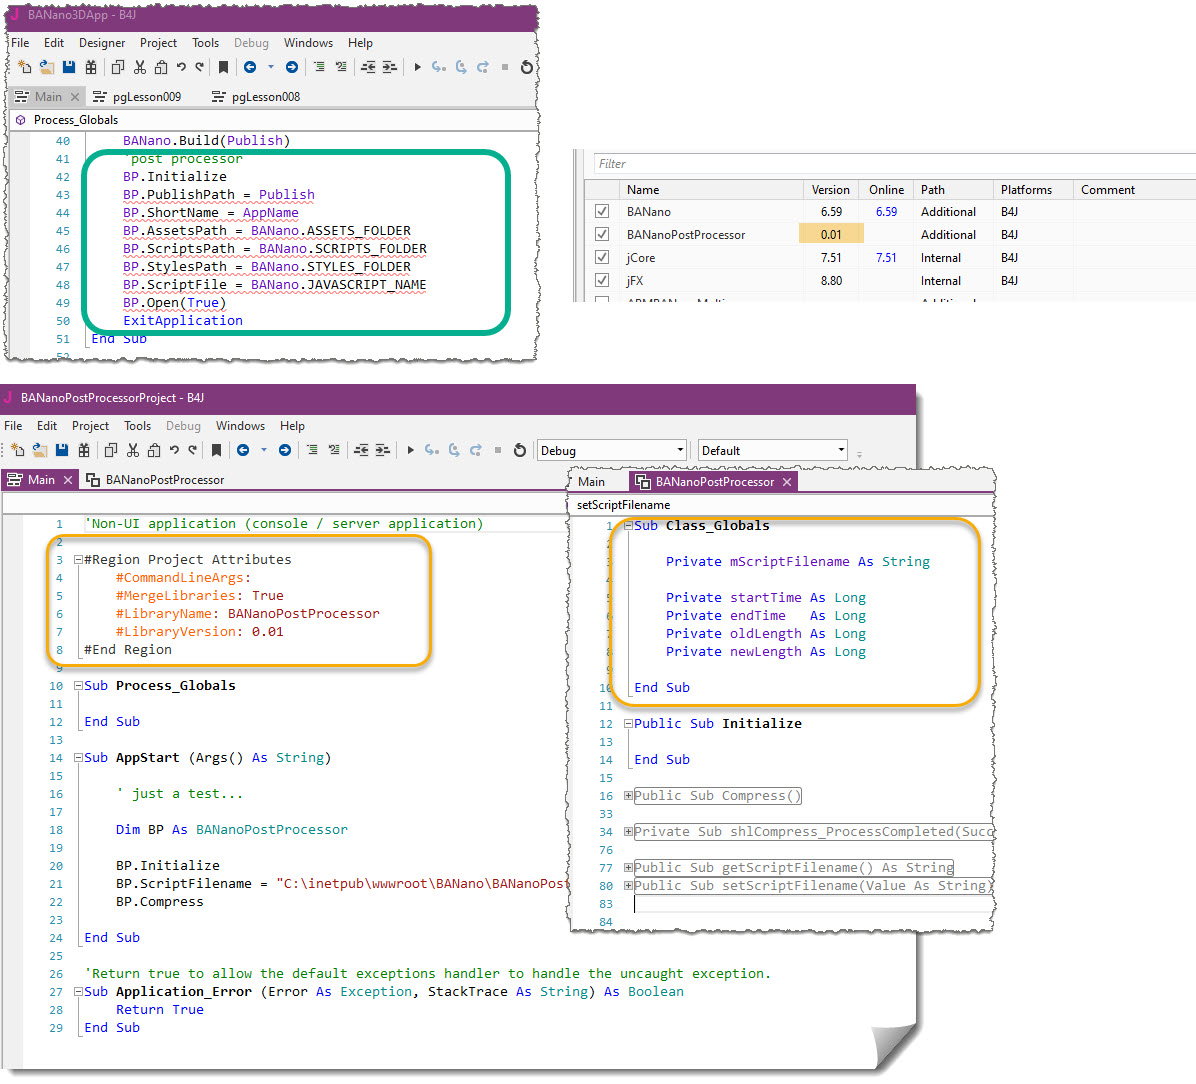Open back-navigation history dropdown in BANano3DApp
Screen dimensions: 1196x1084
(270, 67)
